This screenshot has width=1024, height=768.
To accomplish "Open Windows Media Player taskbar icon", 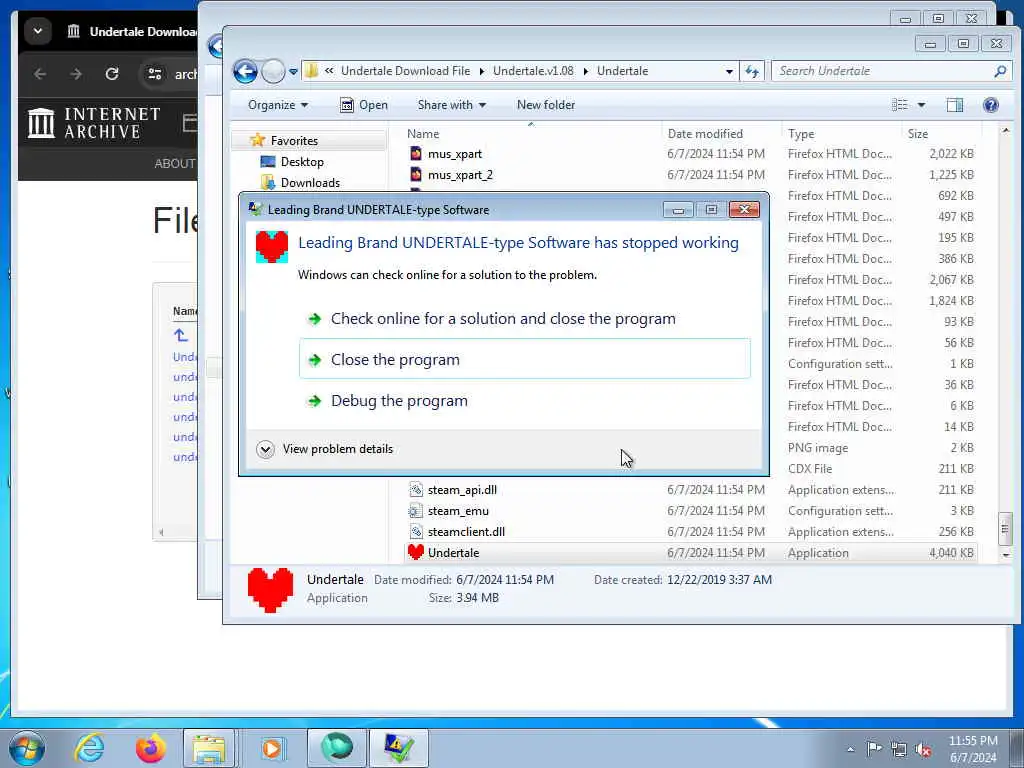I will 272,748.
